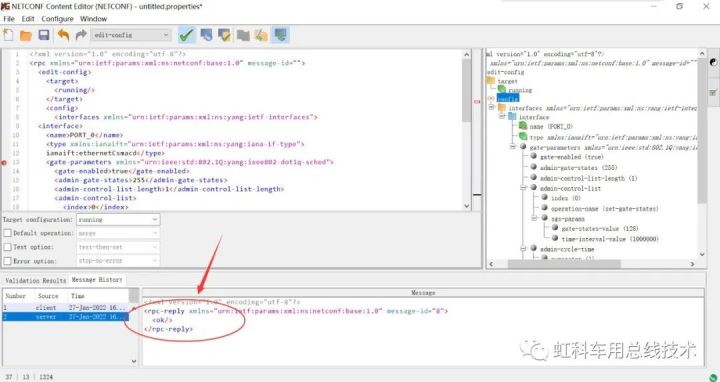Save the file with the floppy disk icon
Viewport: 720px width, 382px height.
44,35
